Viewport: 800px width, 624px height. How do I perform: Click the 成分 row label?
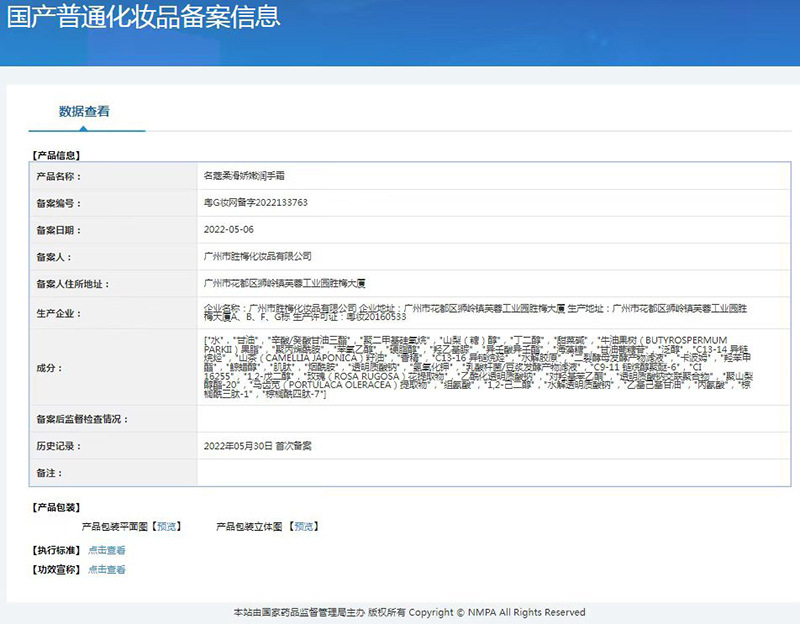(x=49, y=368)
